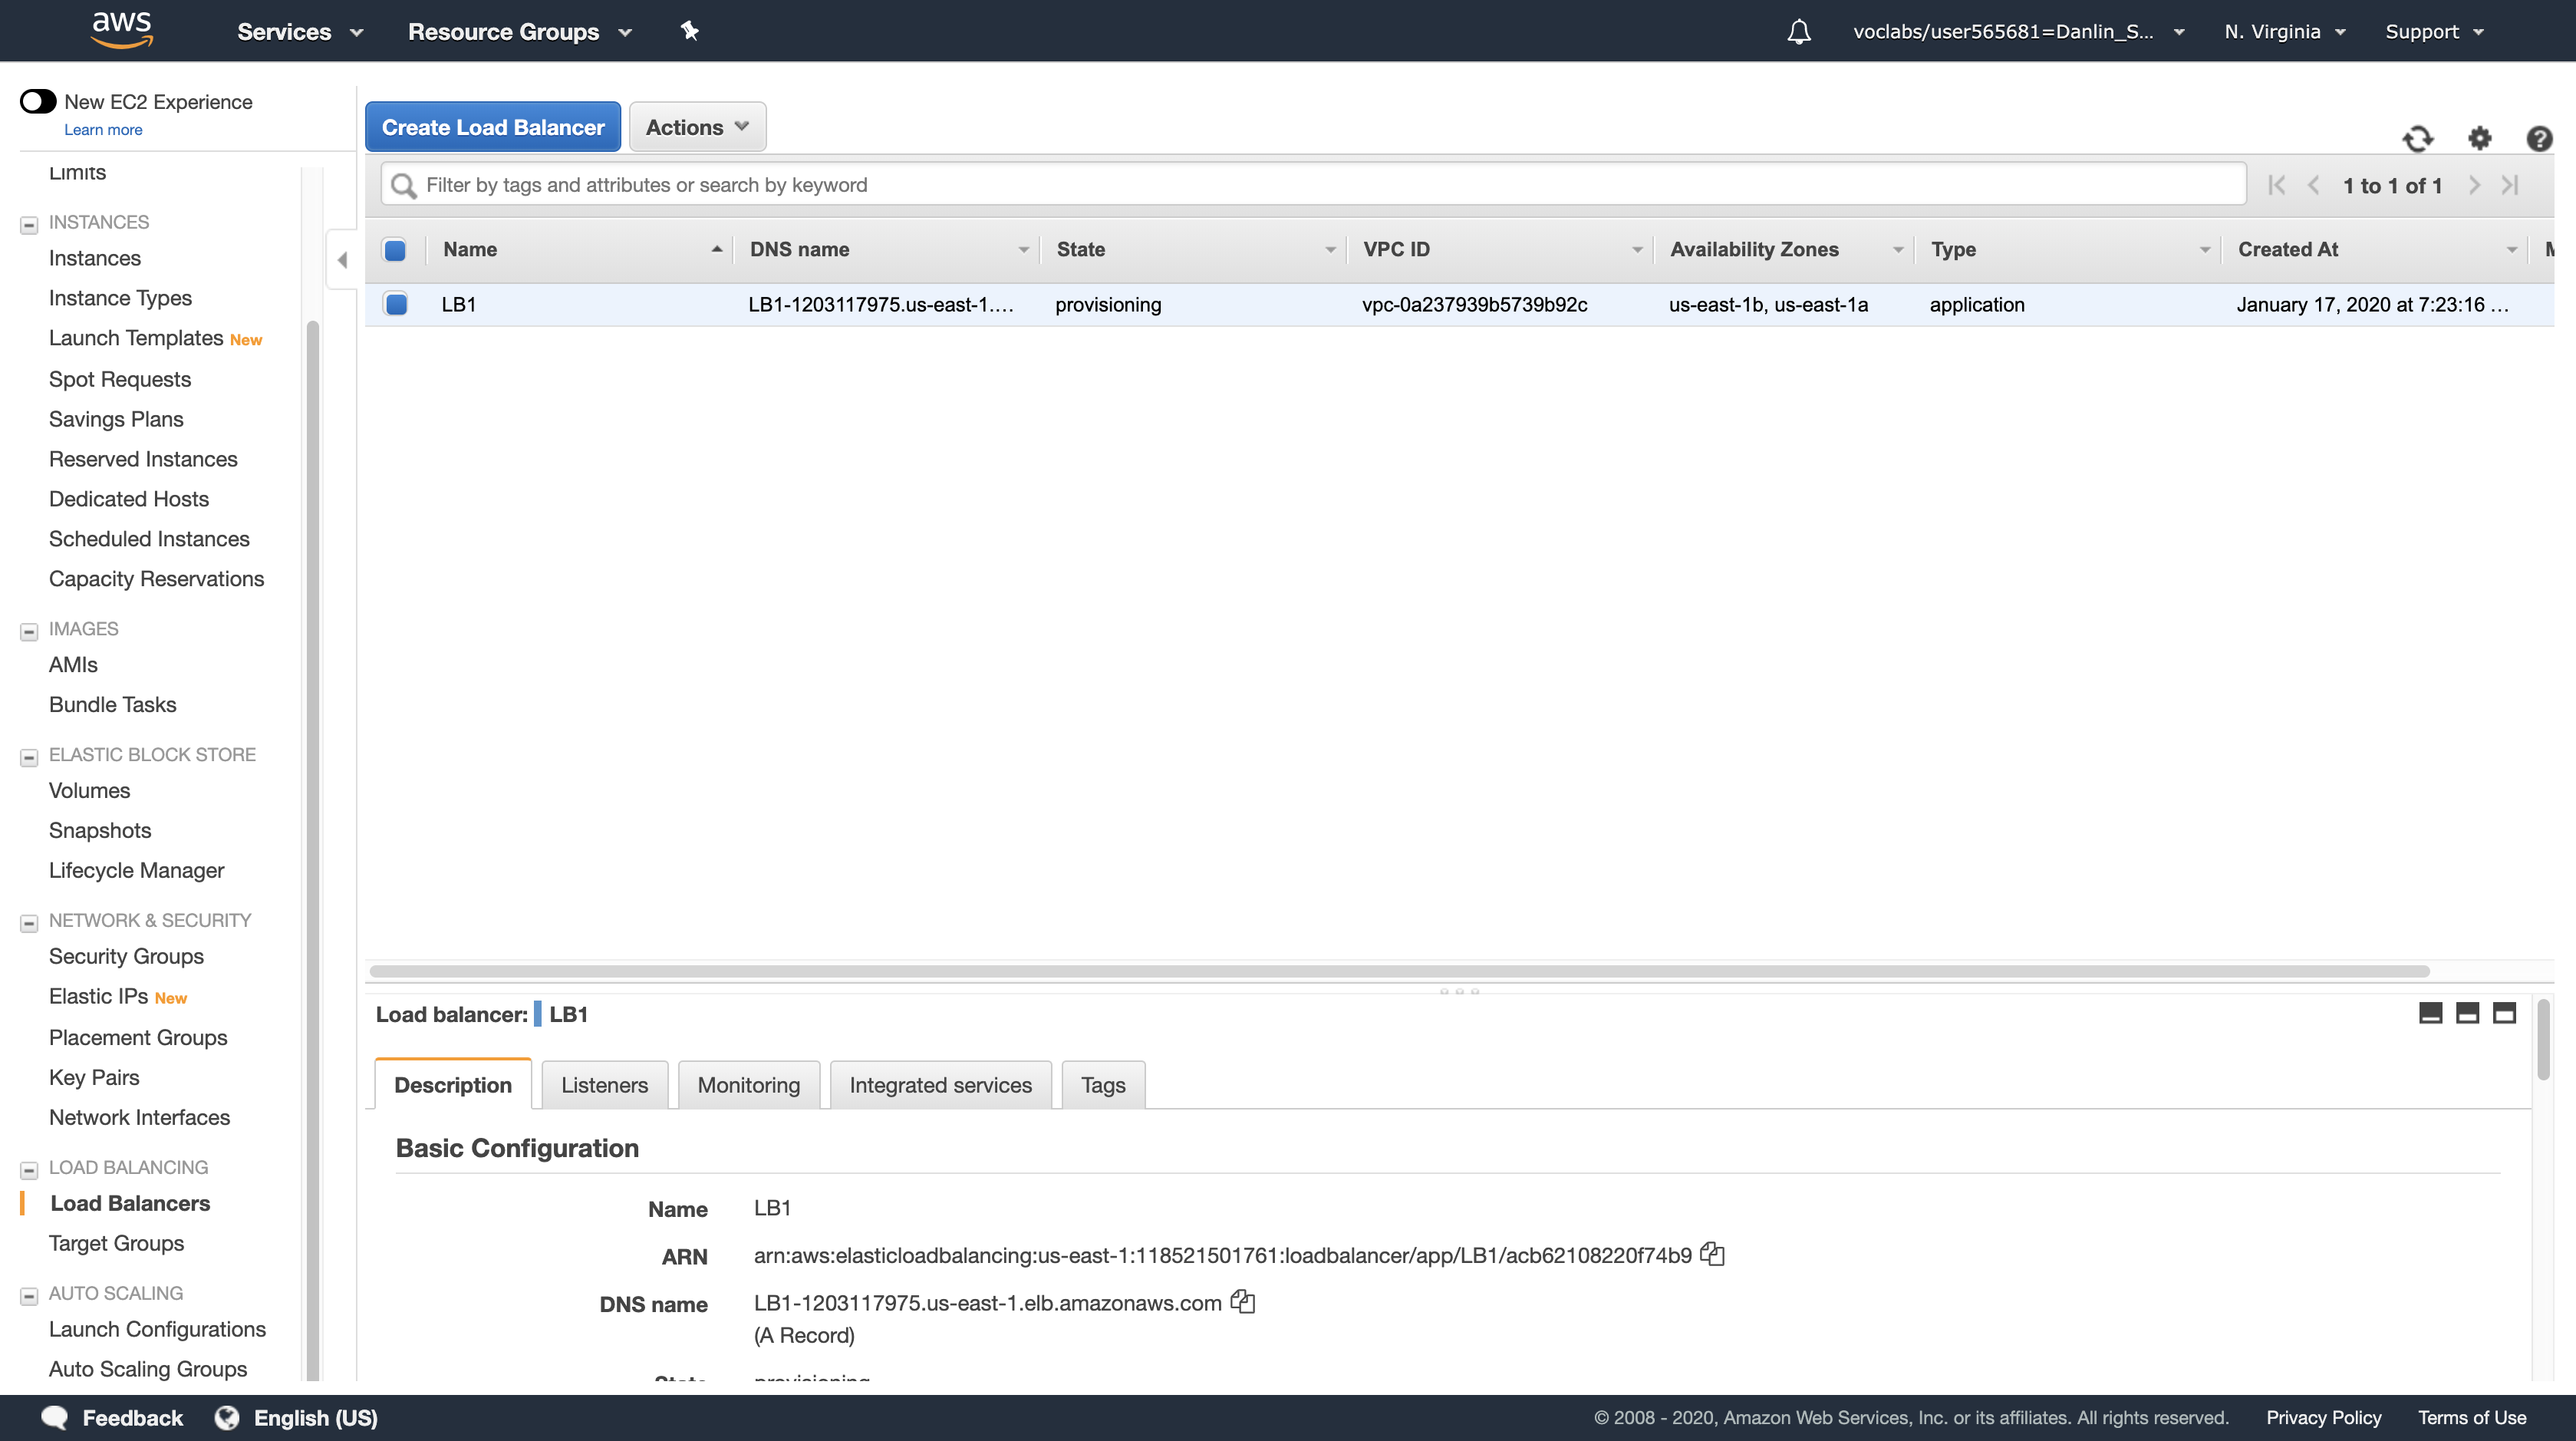
Task: Click the pin shortcuts icon in header
Action: coord(689,31)
